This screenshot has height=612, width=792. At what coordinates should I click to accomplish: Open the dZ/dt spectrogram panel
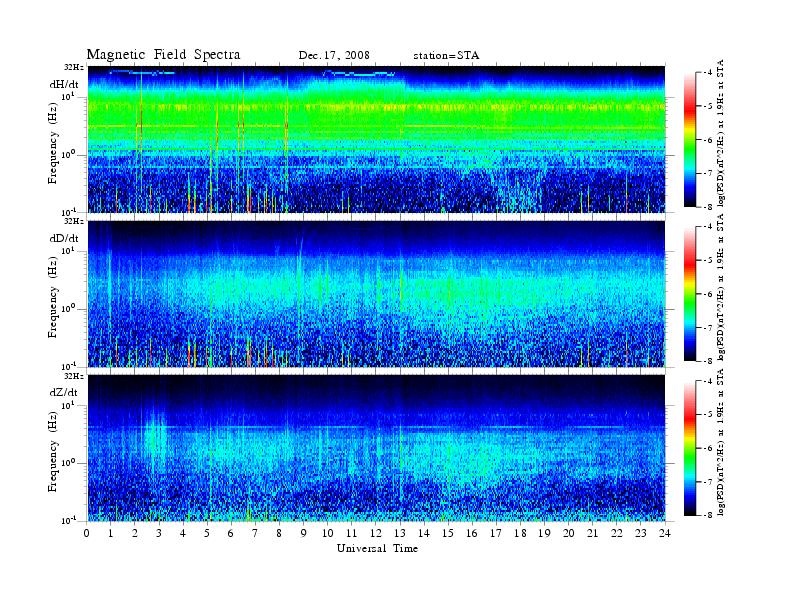tap(376, 448)
